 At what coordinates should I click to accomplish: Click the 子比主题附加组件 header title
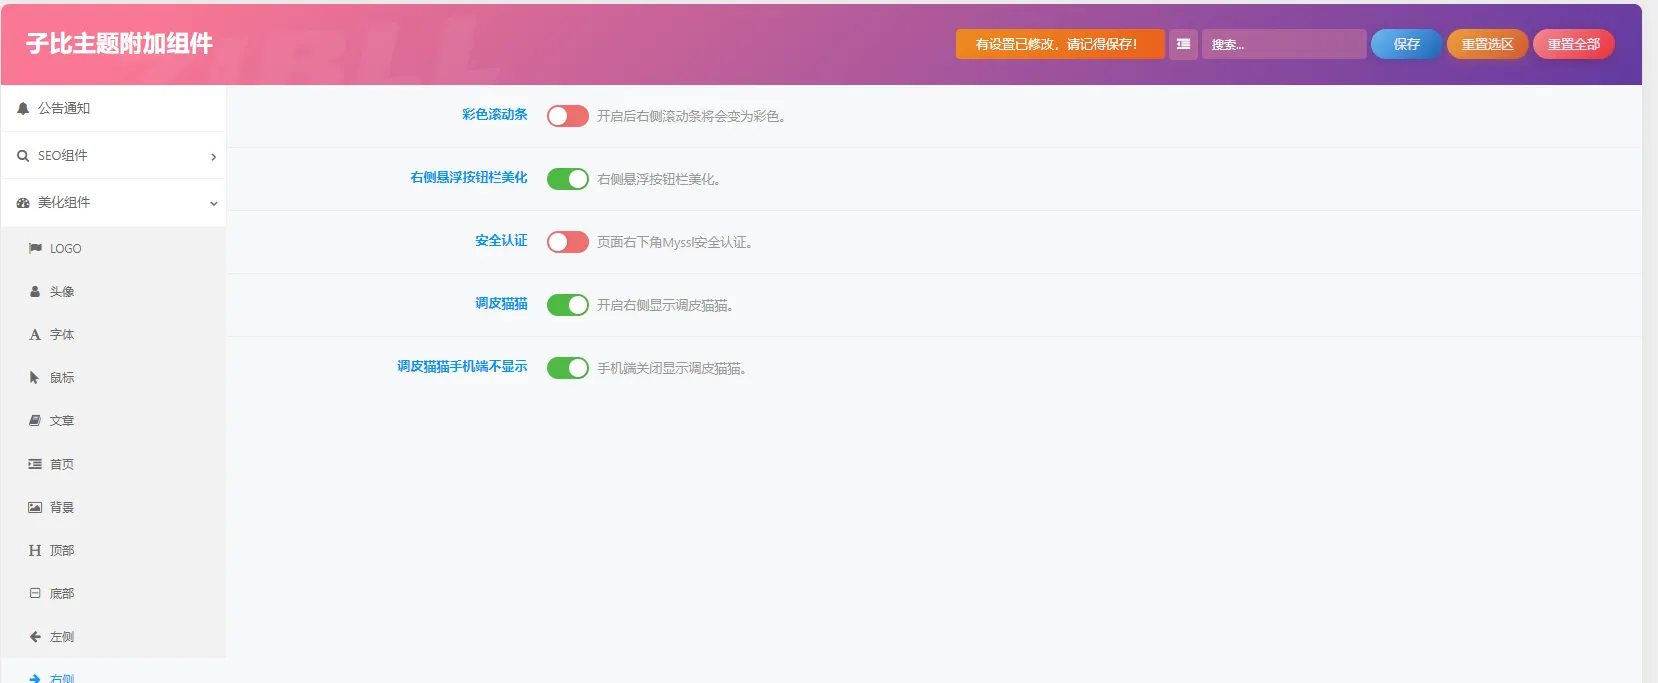coord(119,44)
